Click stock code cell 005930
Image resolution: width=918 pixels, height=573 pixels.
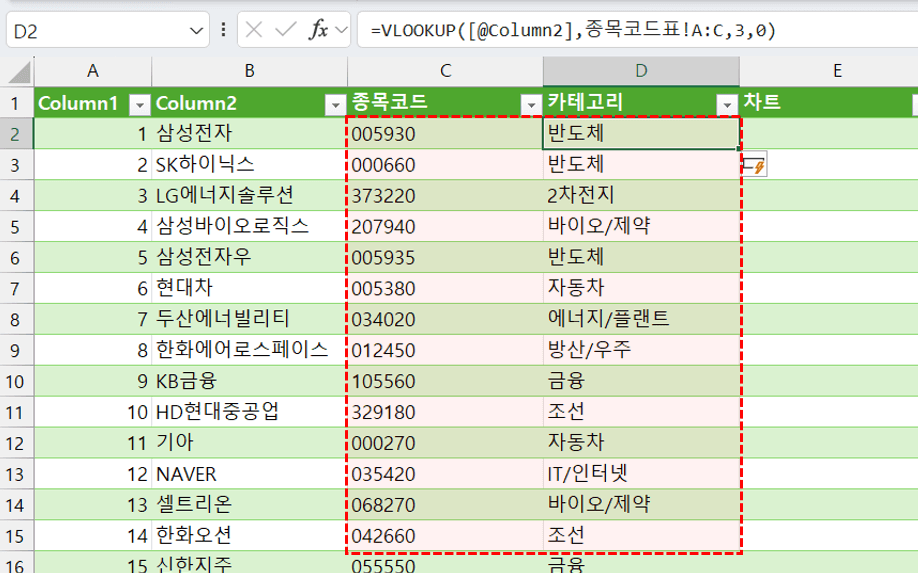446,134
